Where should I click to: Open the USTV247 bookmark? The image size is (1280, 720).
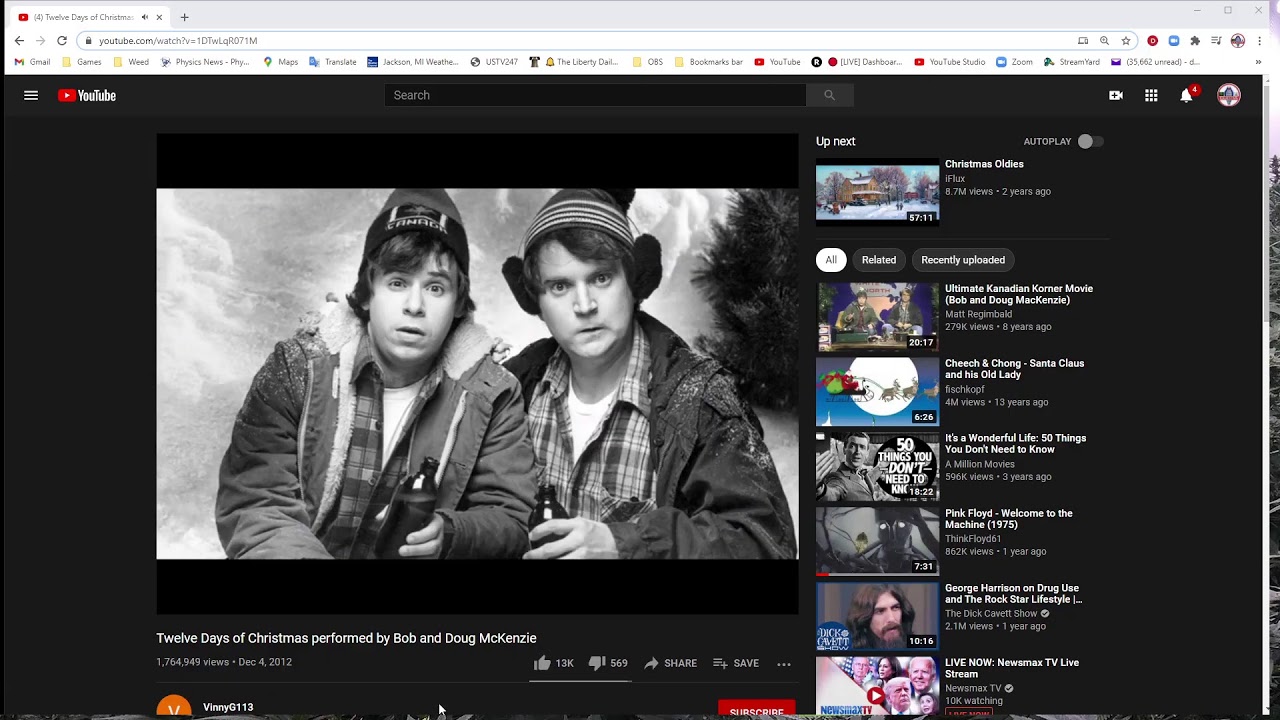[494, 62]
